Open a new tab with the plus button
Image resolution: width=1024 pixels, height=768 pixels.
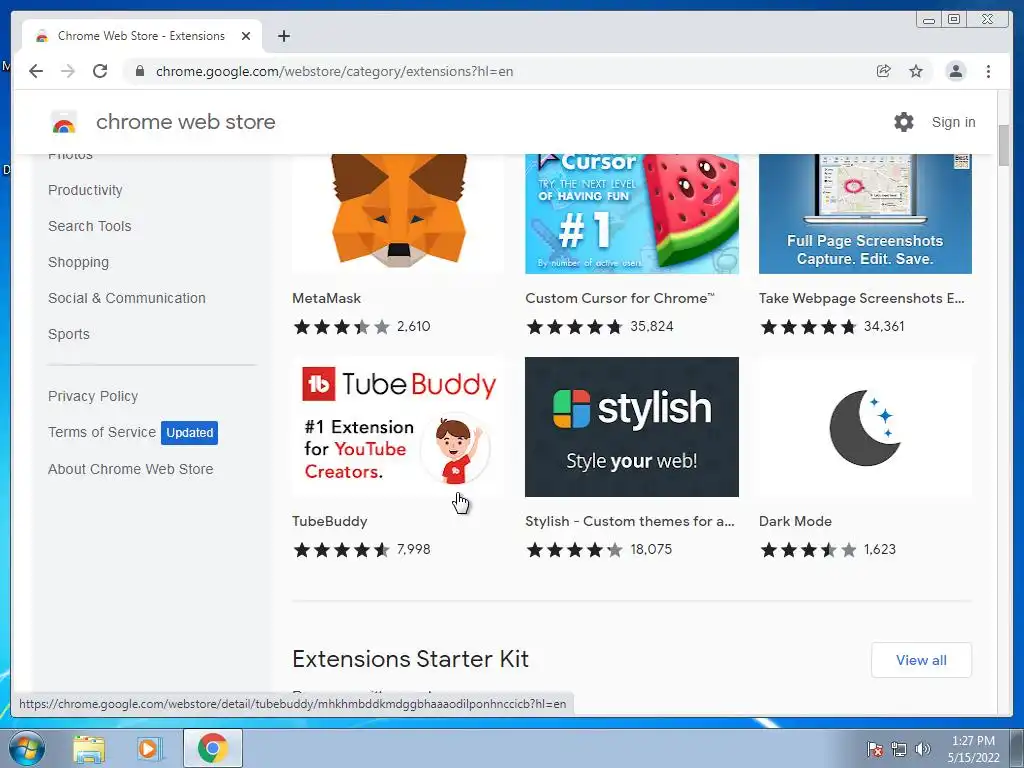pyautogui.click(x=283, y=36)
